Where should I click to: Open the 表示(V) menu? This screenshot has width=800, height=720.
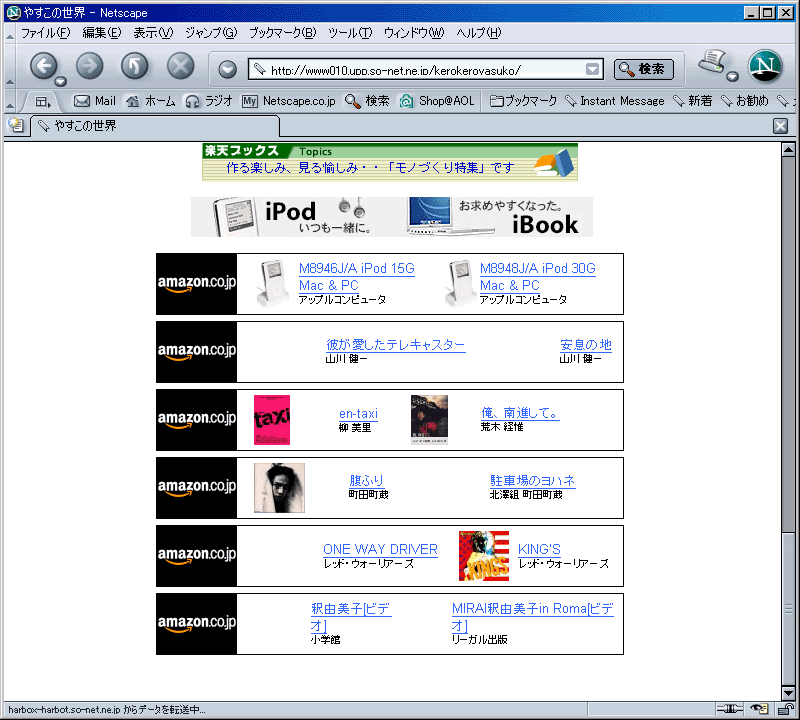pos(153,33)
